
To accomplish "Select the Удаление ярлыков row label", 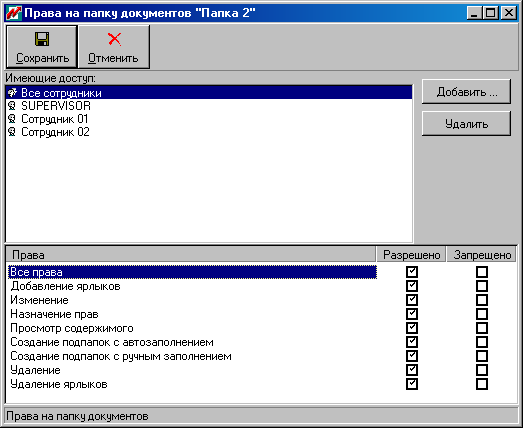I will click(59, 384).
